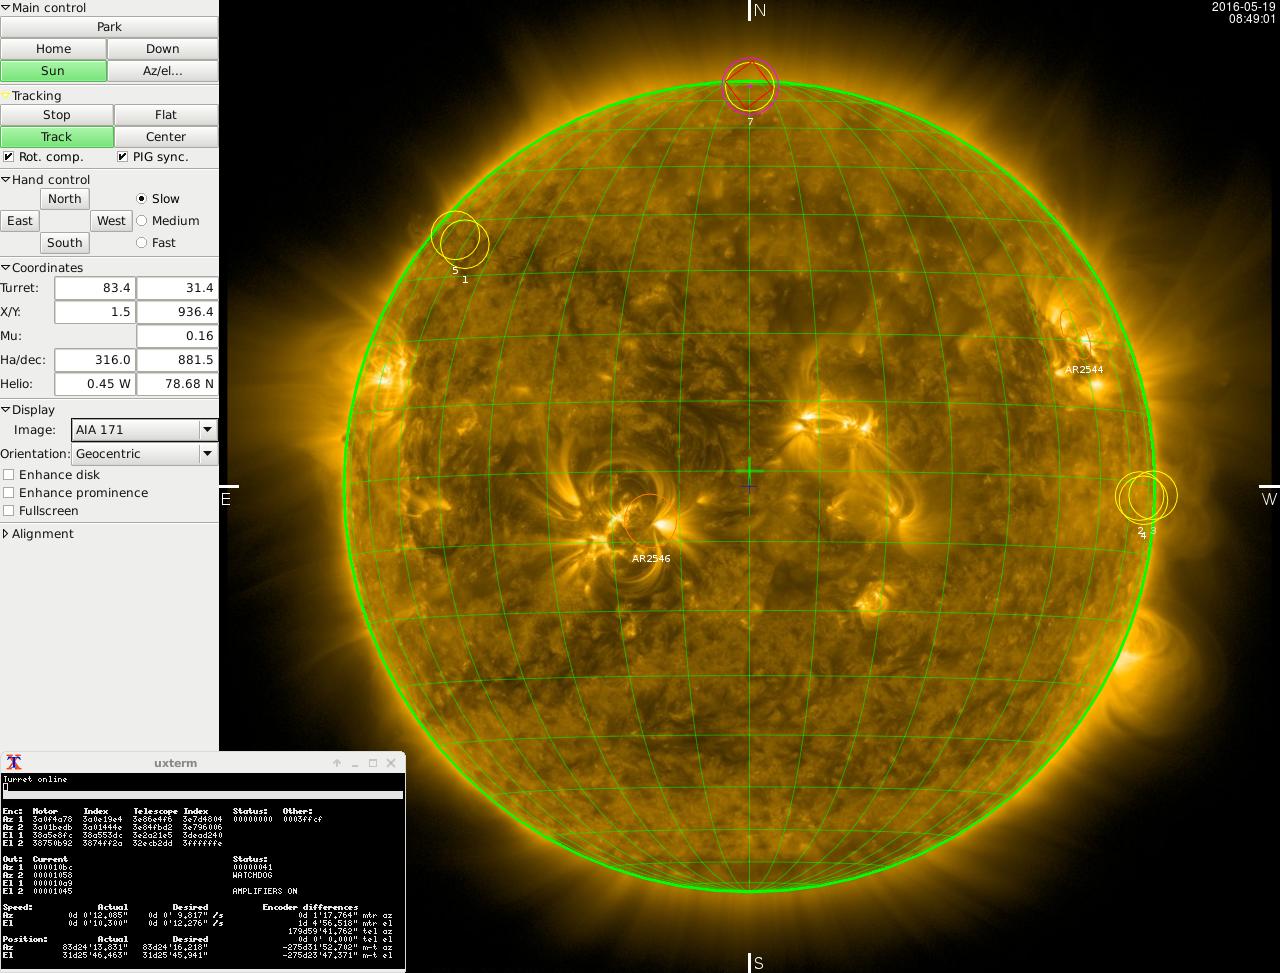Select the Medium speed radio button
The width and height of the screenshot is (1280, 973).
pyautogui.click(x=141, y=221)
